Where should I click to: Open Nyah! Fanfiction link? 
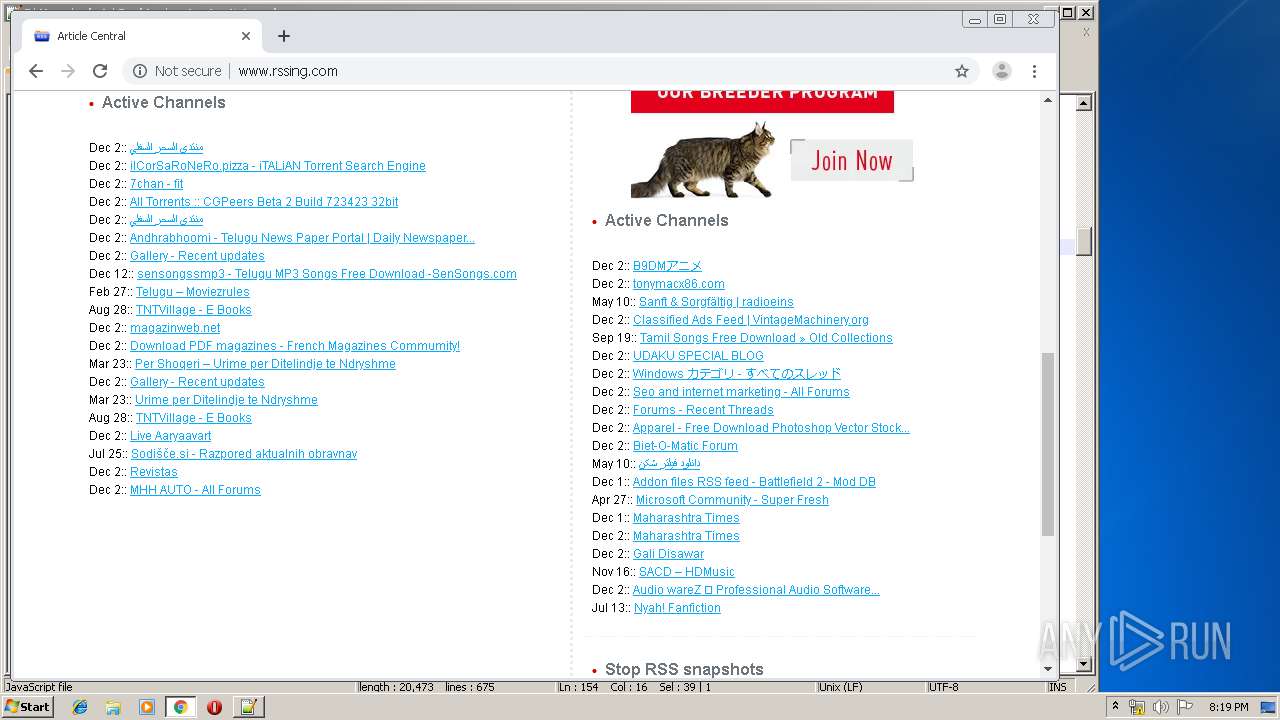coord(677,608)
